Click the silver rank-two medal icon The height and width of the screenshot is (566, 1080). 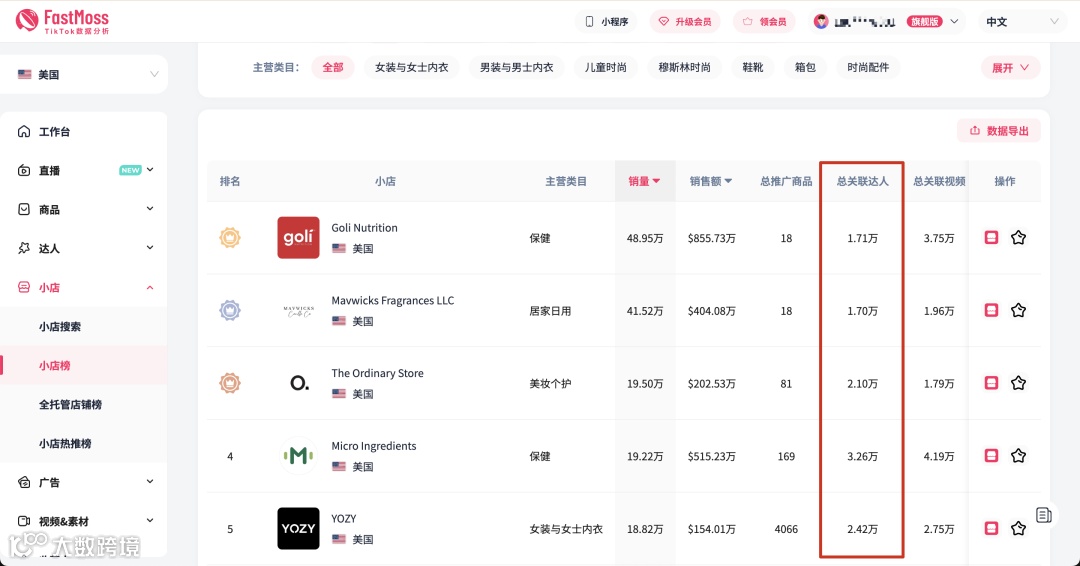230,311
